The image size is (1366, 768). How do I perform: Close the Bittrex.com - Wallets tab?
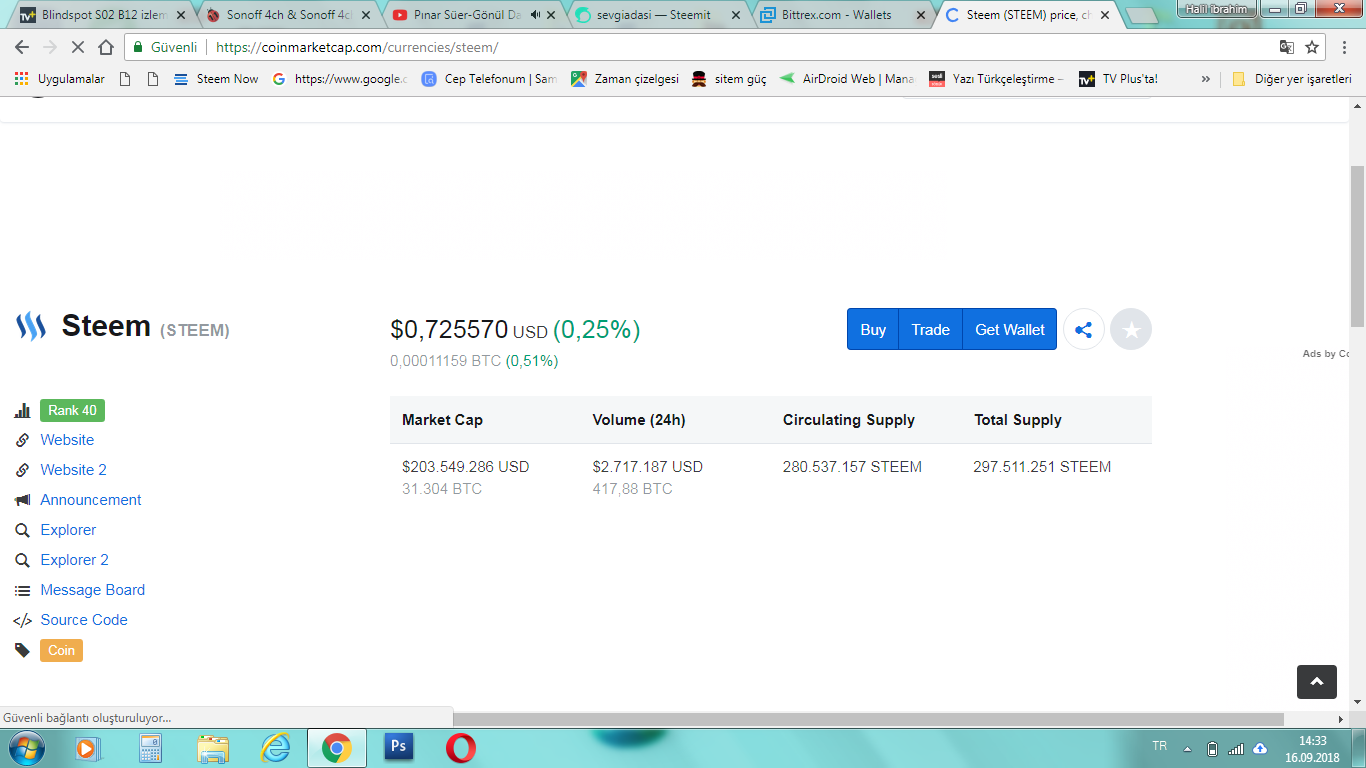tap(923, 15)
